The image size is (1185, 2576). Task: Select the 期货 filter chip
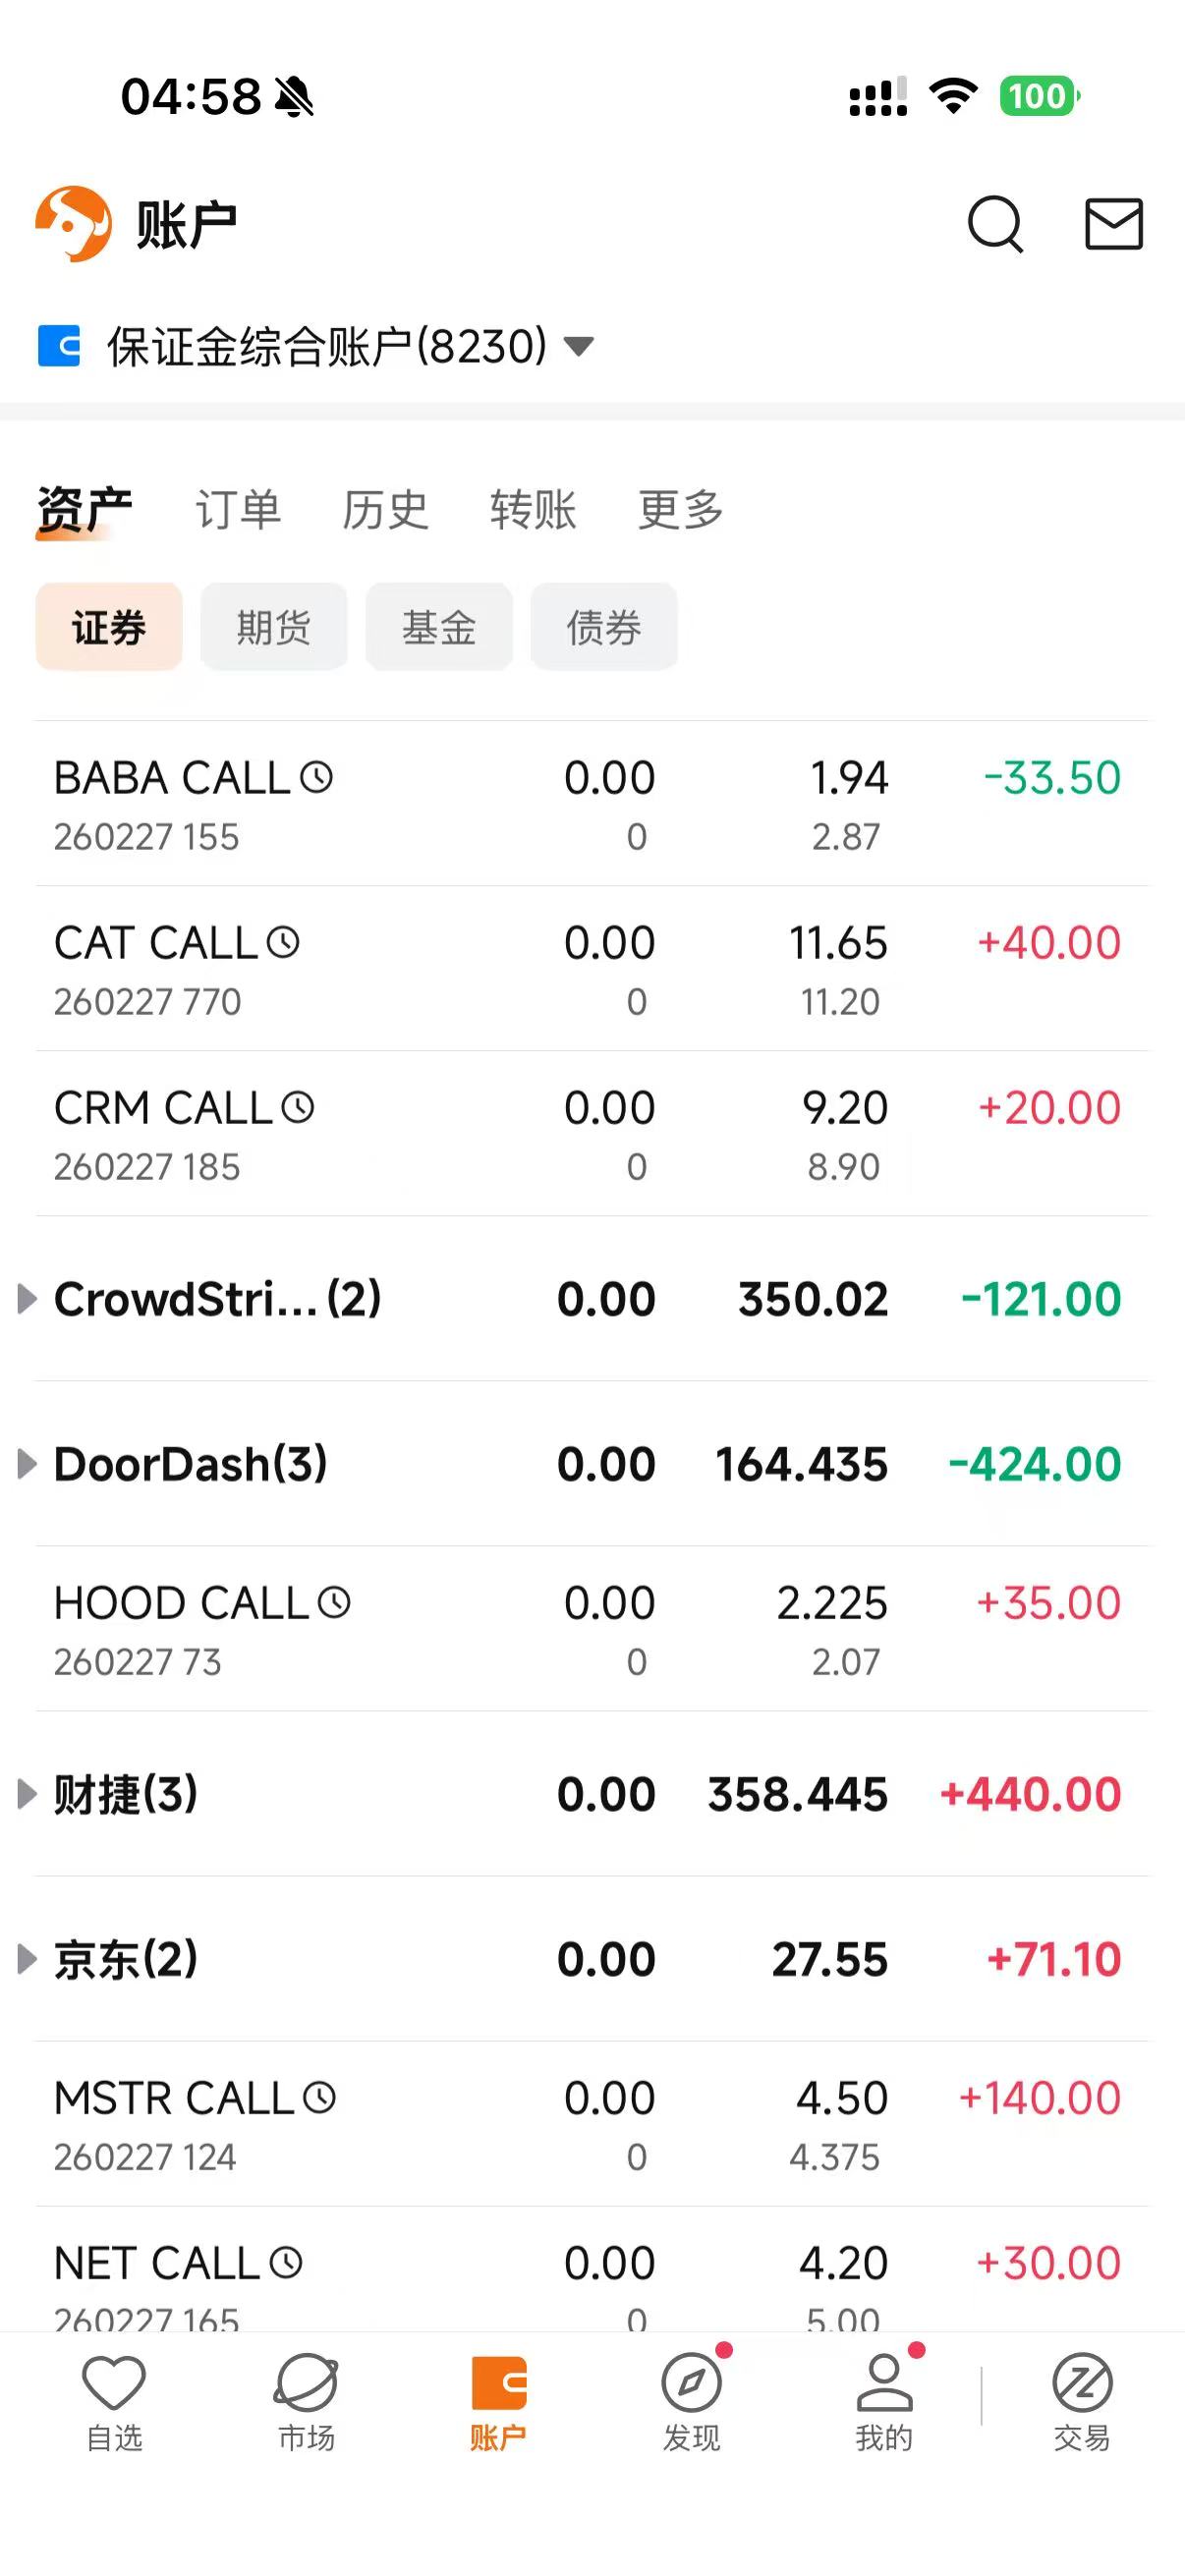pyautogui.click(x=274, y=627)
